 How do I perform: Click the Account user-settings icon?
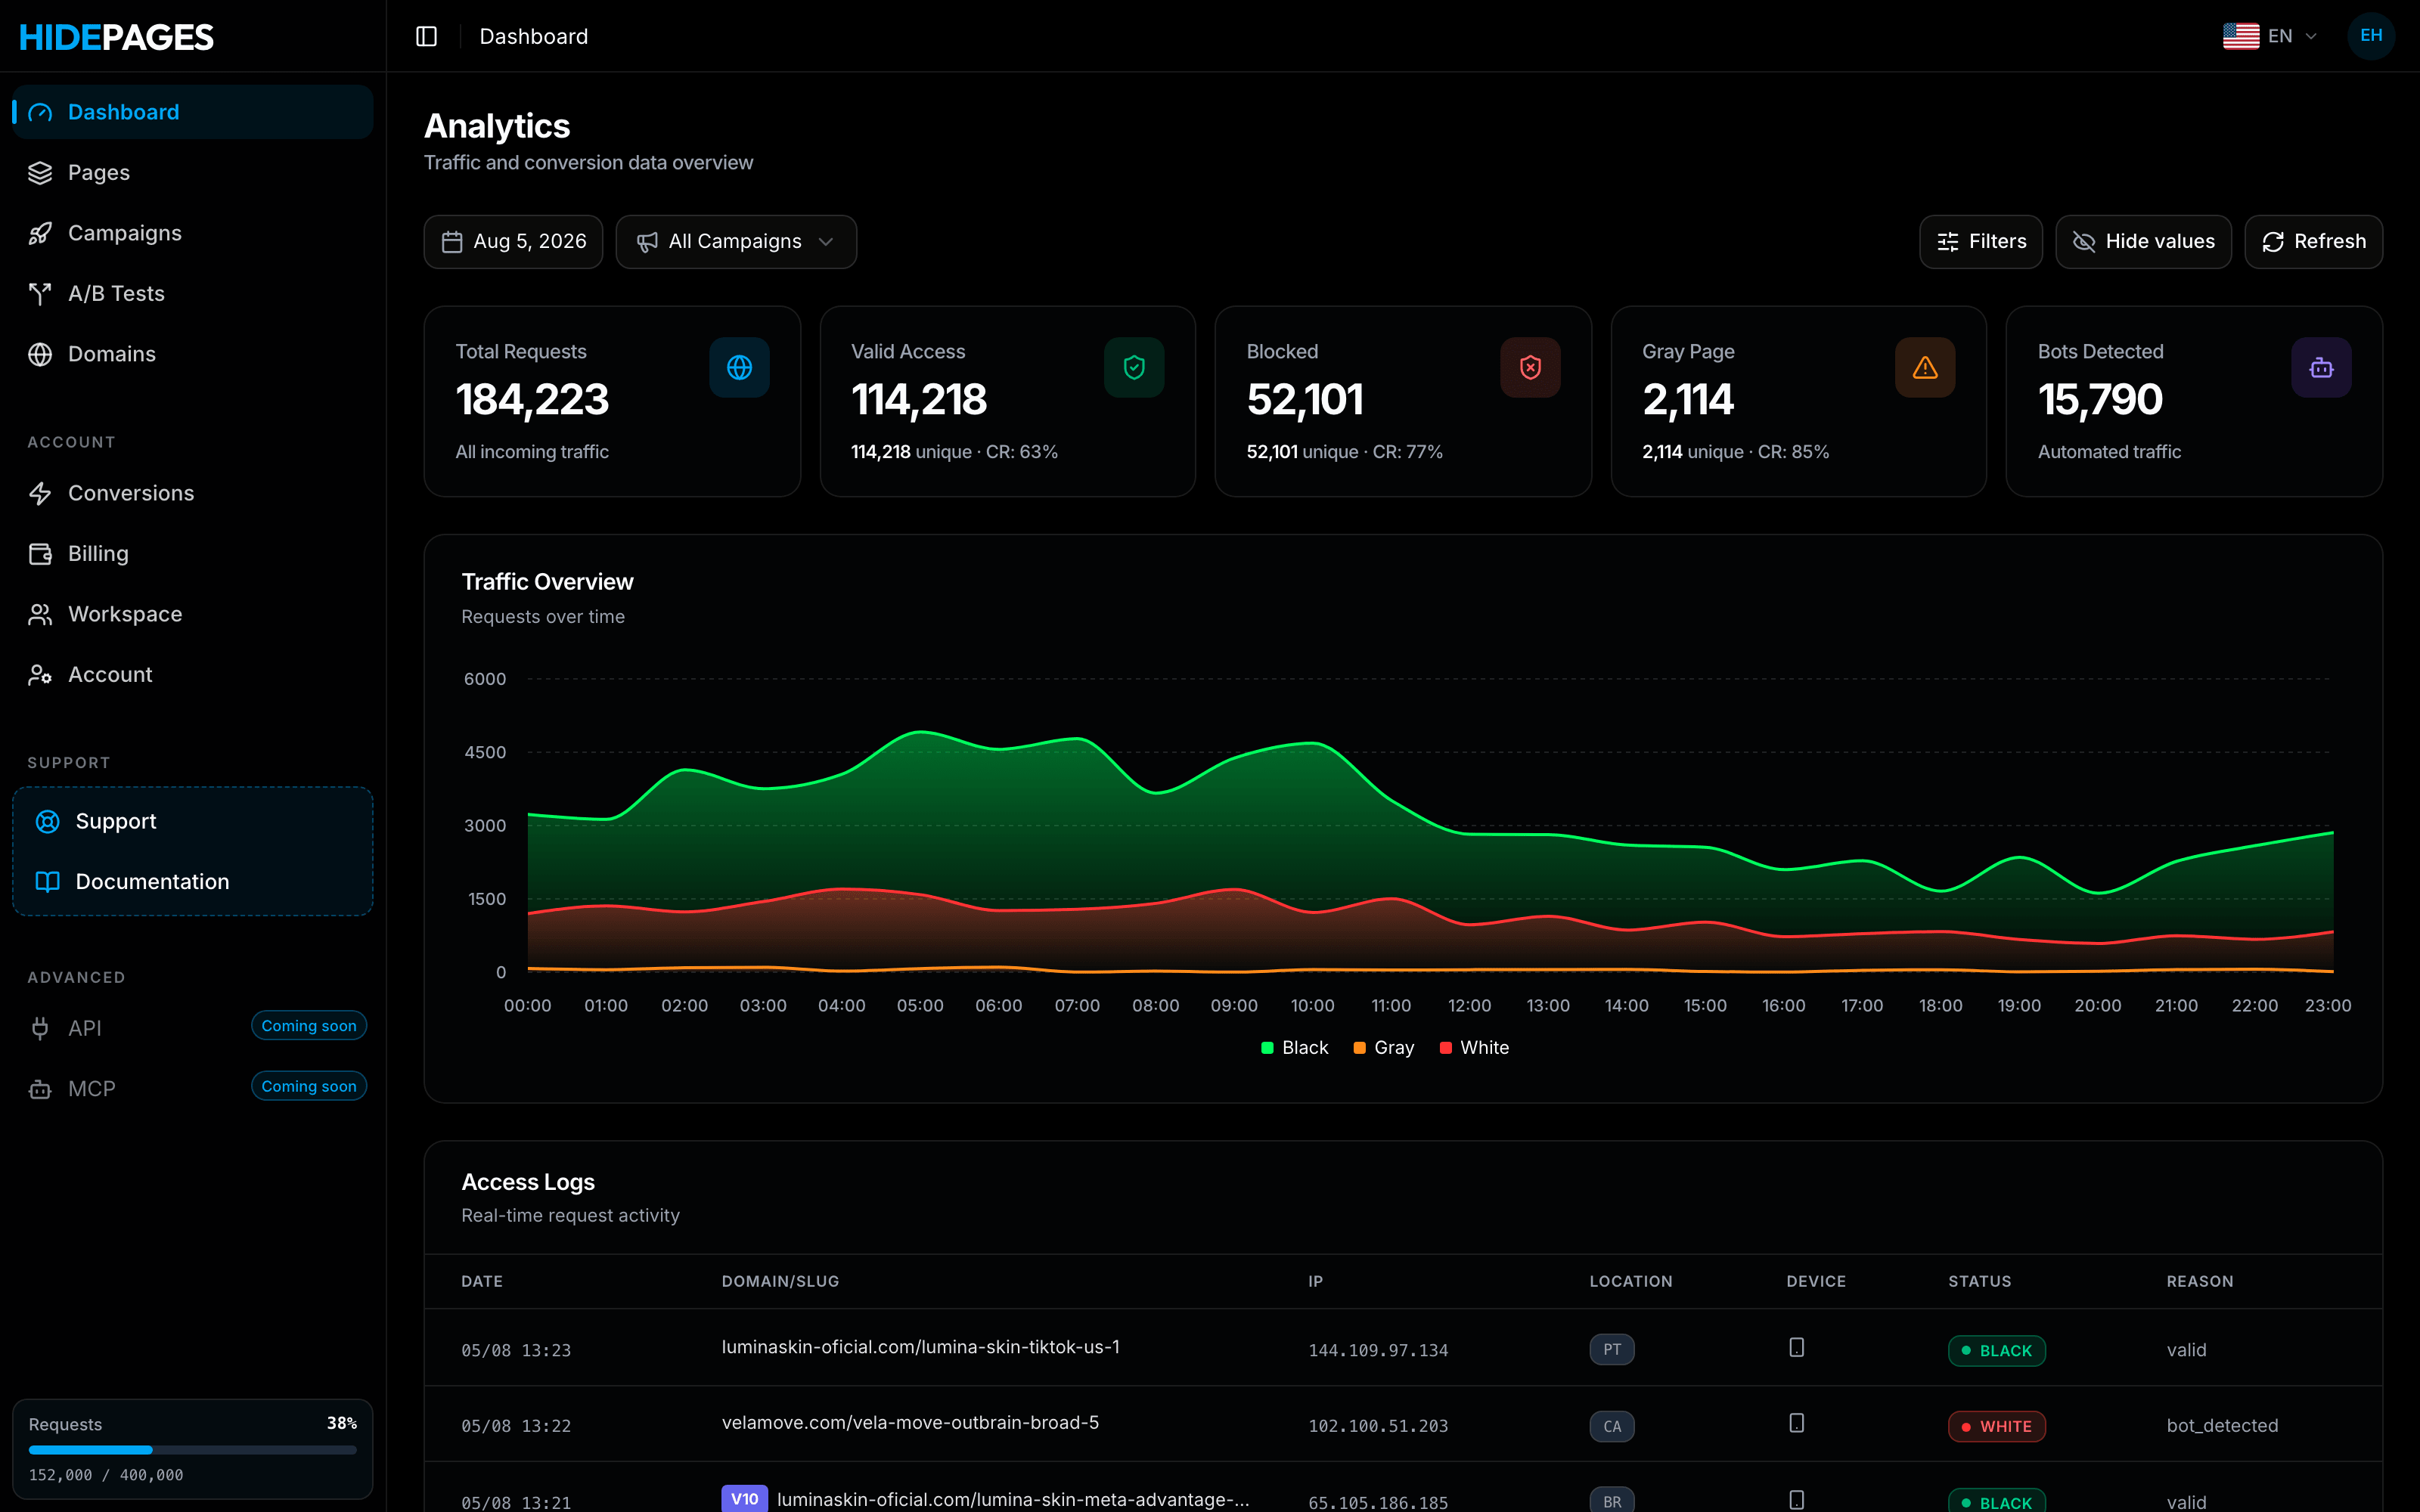(40, 675)
